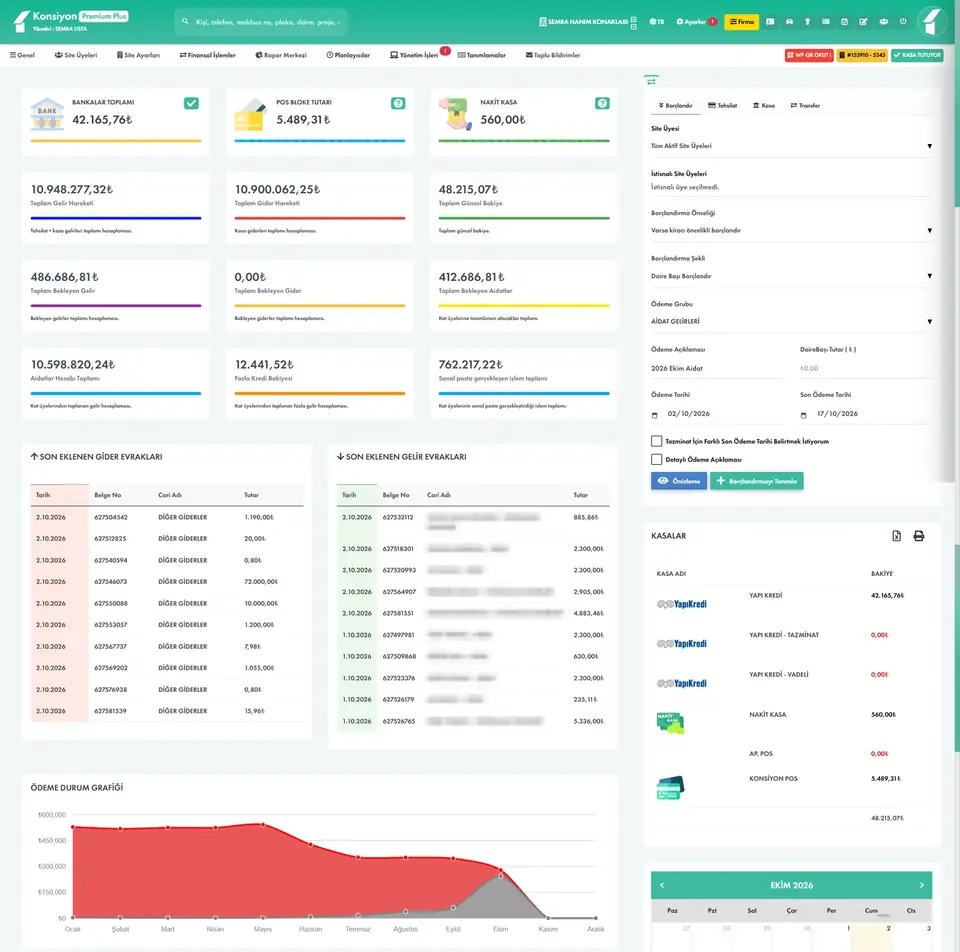Export Kasalar list to Excel file icon
This screenshot has width=960, height=952.
click(896, 536)
